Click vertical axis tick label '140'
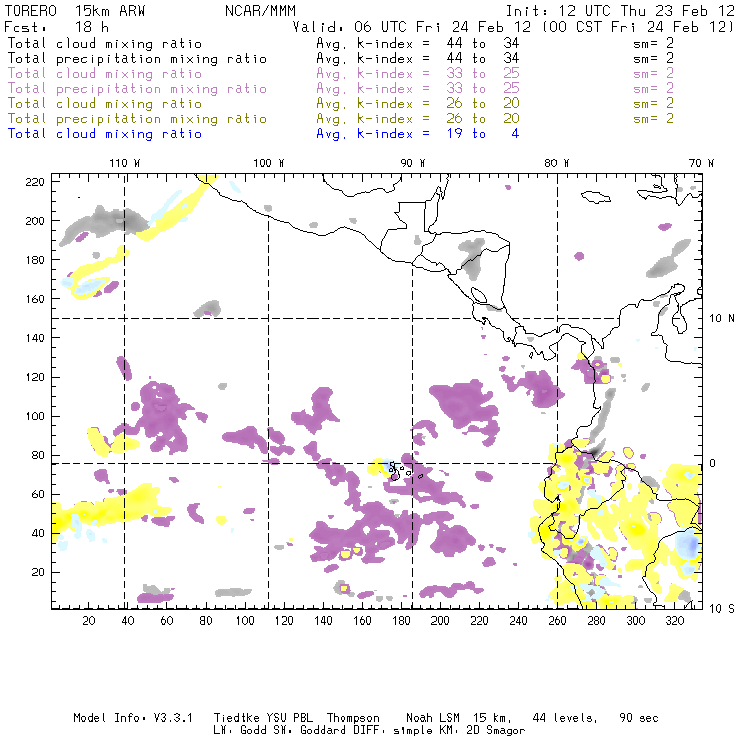The image size is (740, 740). [x=35, y=338]
